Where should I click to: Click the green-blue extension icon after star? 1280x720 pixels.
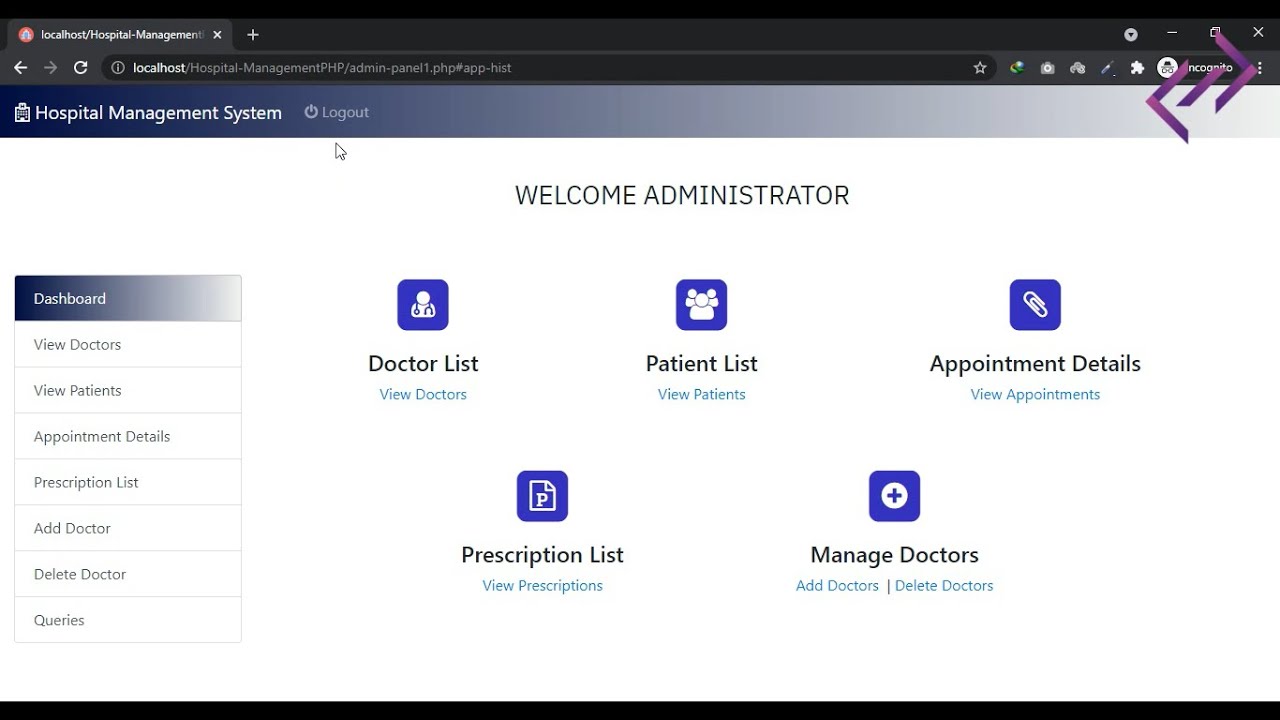(1017, 68)
